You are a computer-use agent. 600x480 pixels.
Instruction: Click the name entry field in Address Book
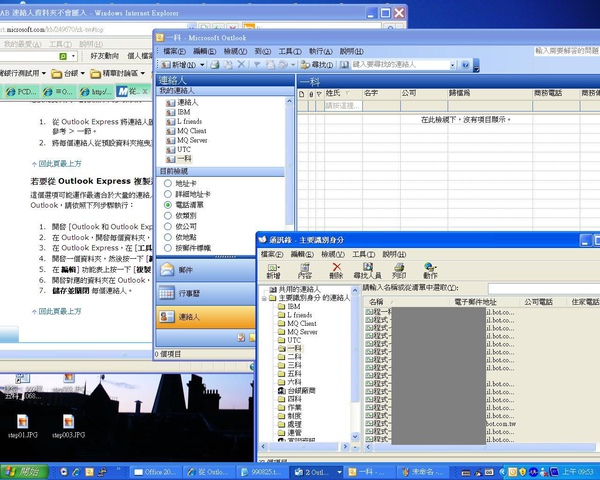543,288
